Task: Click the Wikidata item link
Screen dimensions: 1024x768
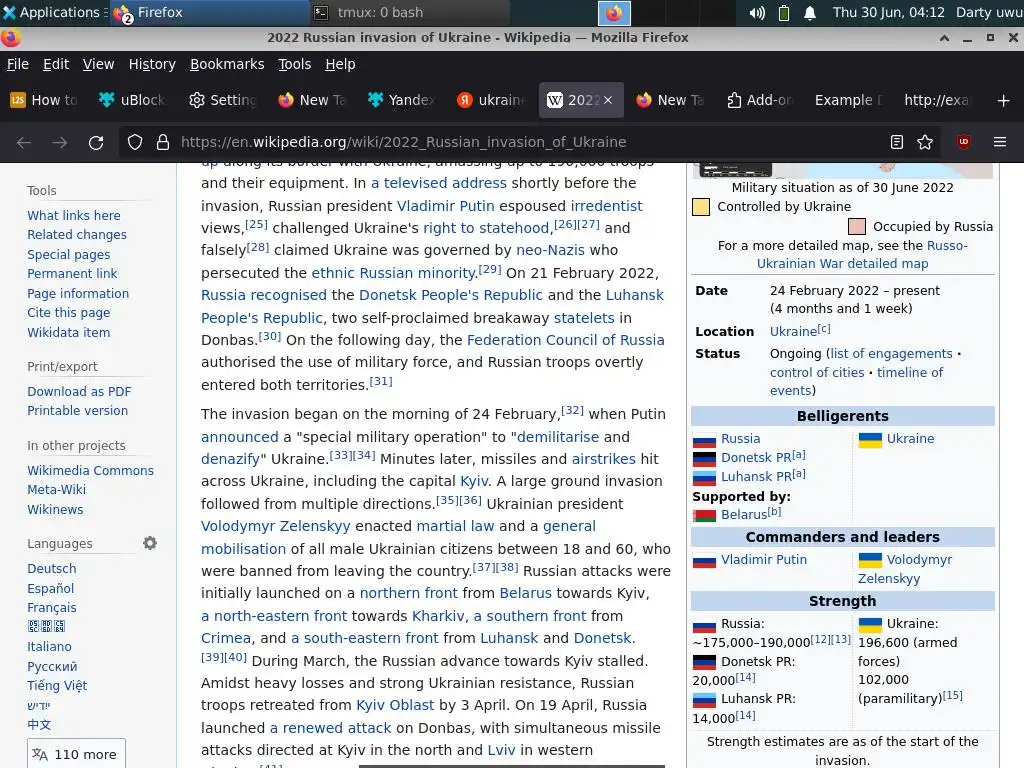Action: (69, 332)
